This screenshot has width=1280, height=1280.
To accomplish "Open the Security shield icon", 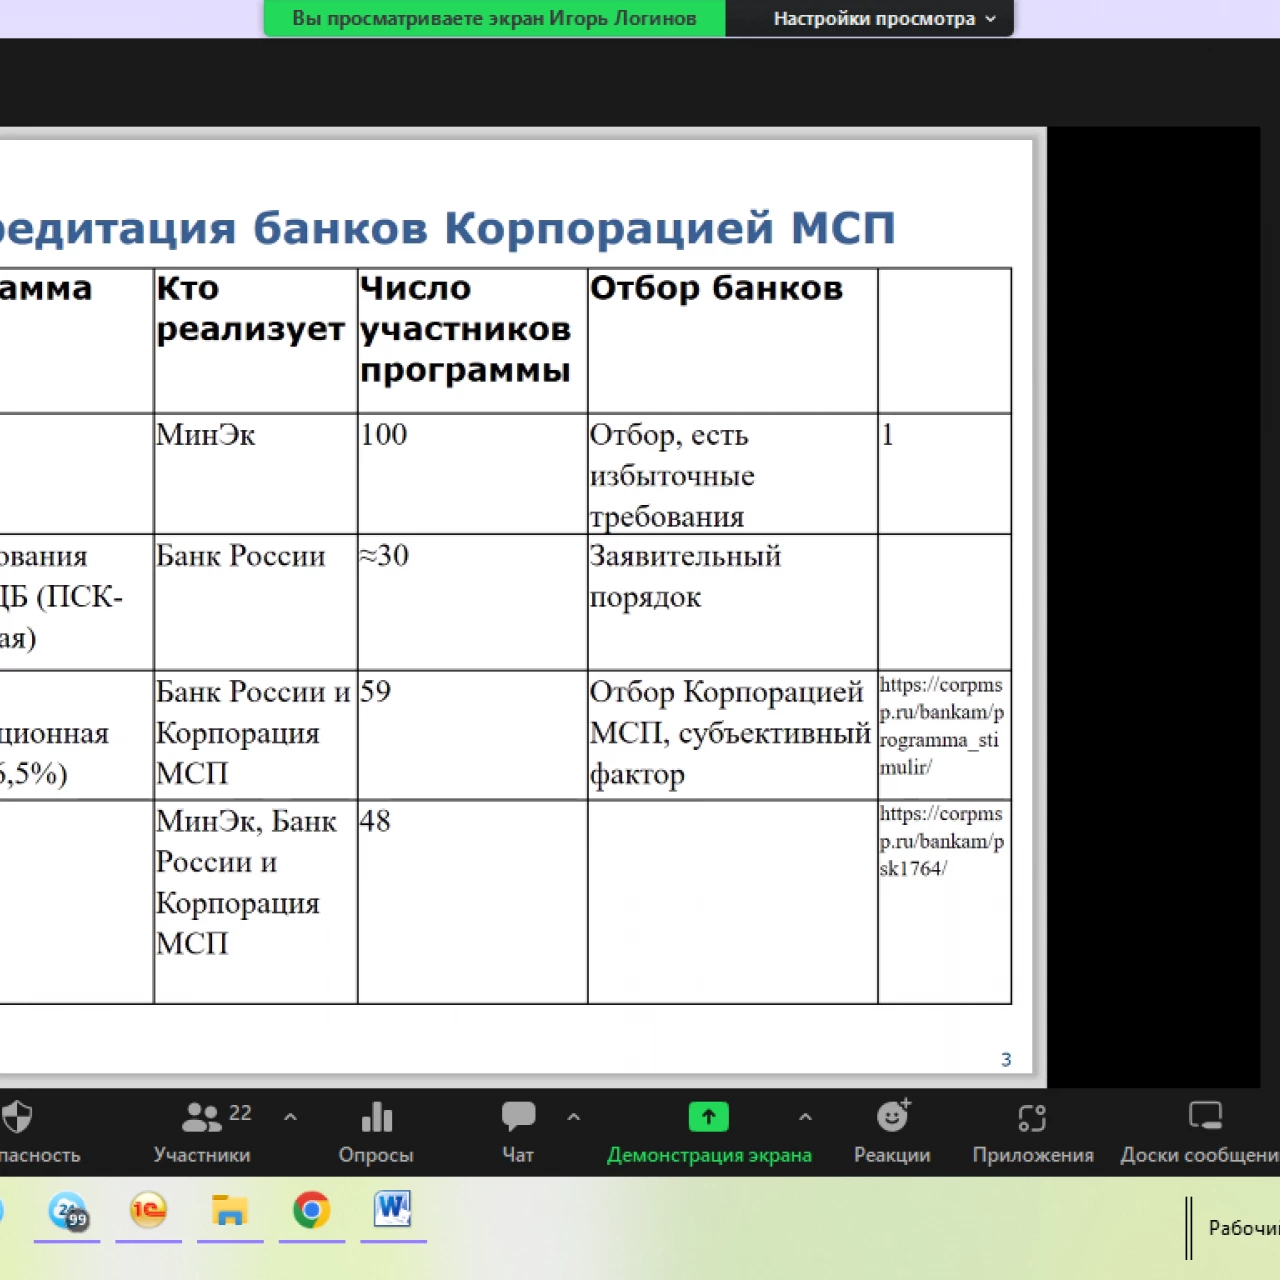I will click(x=17, y=1117).
